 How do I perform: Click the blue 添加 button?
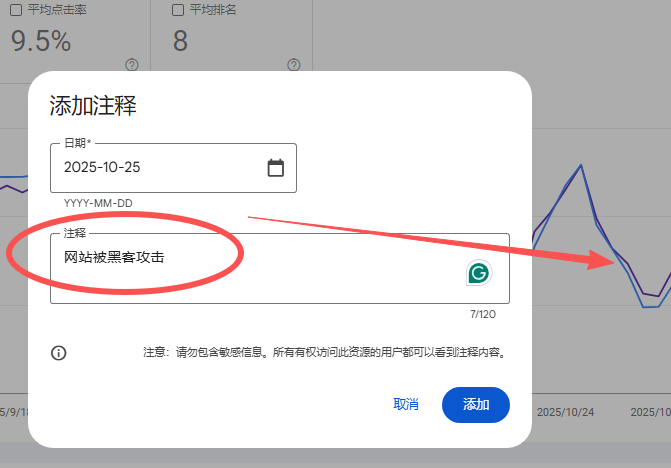pyautogui.click(x=476, y=405)
